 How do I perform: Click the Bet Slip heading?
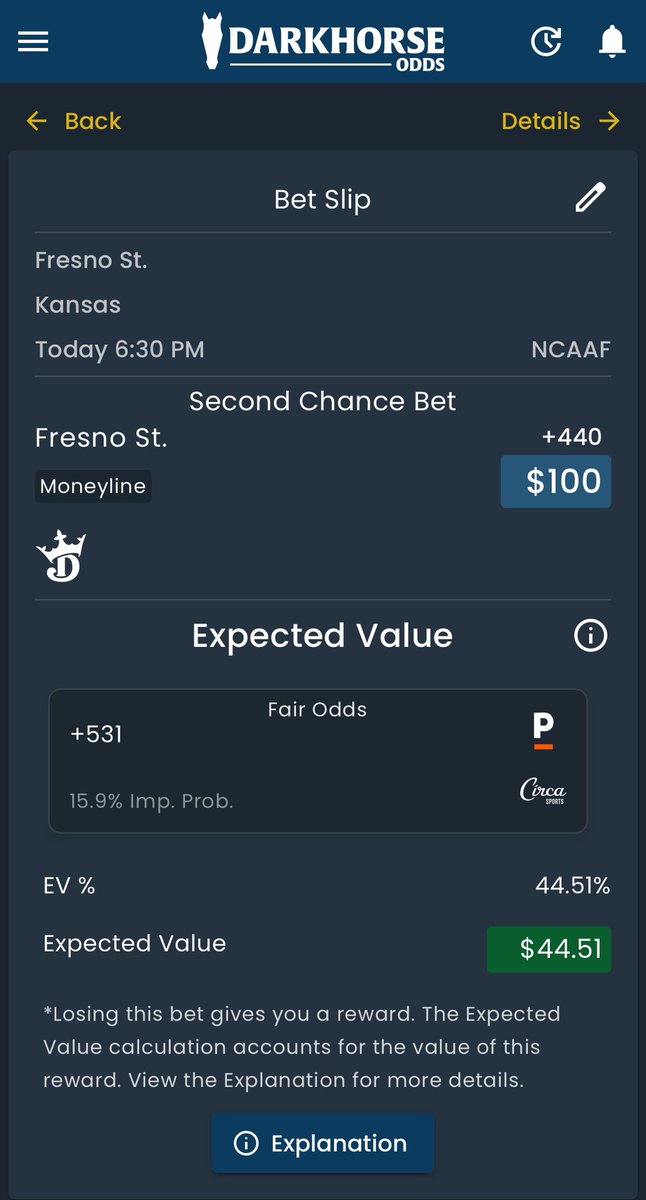[x=322, y=199]
